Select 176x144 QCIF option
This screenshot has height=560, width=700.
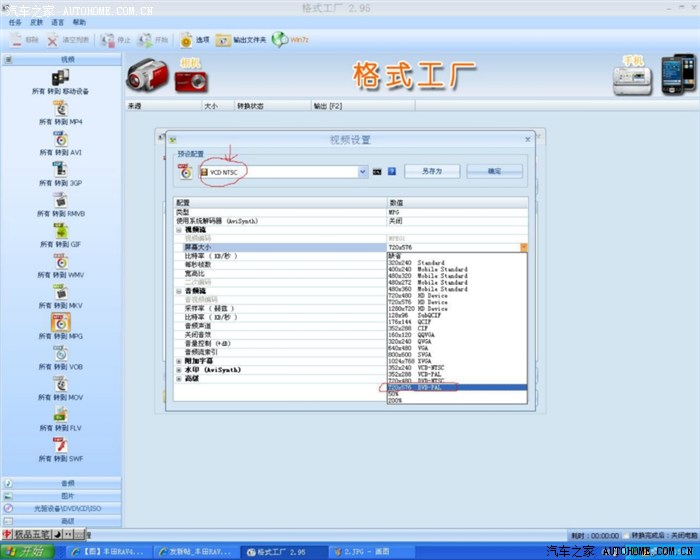click(x=457, y=322)
